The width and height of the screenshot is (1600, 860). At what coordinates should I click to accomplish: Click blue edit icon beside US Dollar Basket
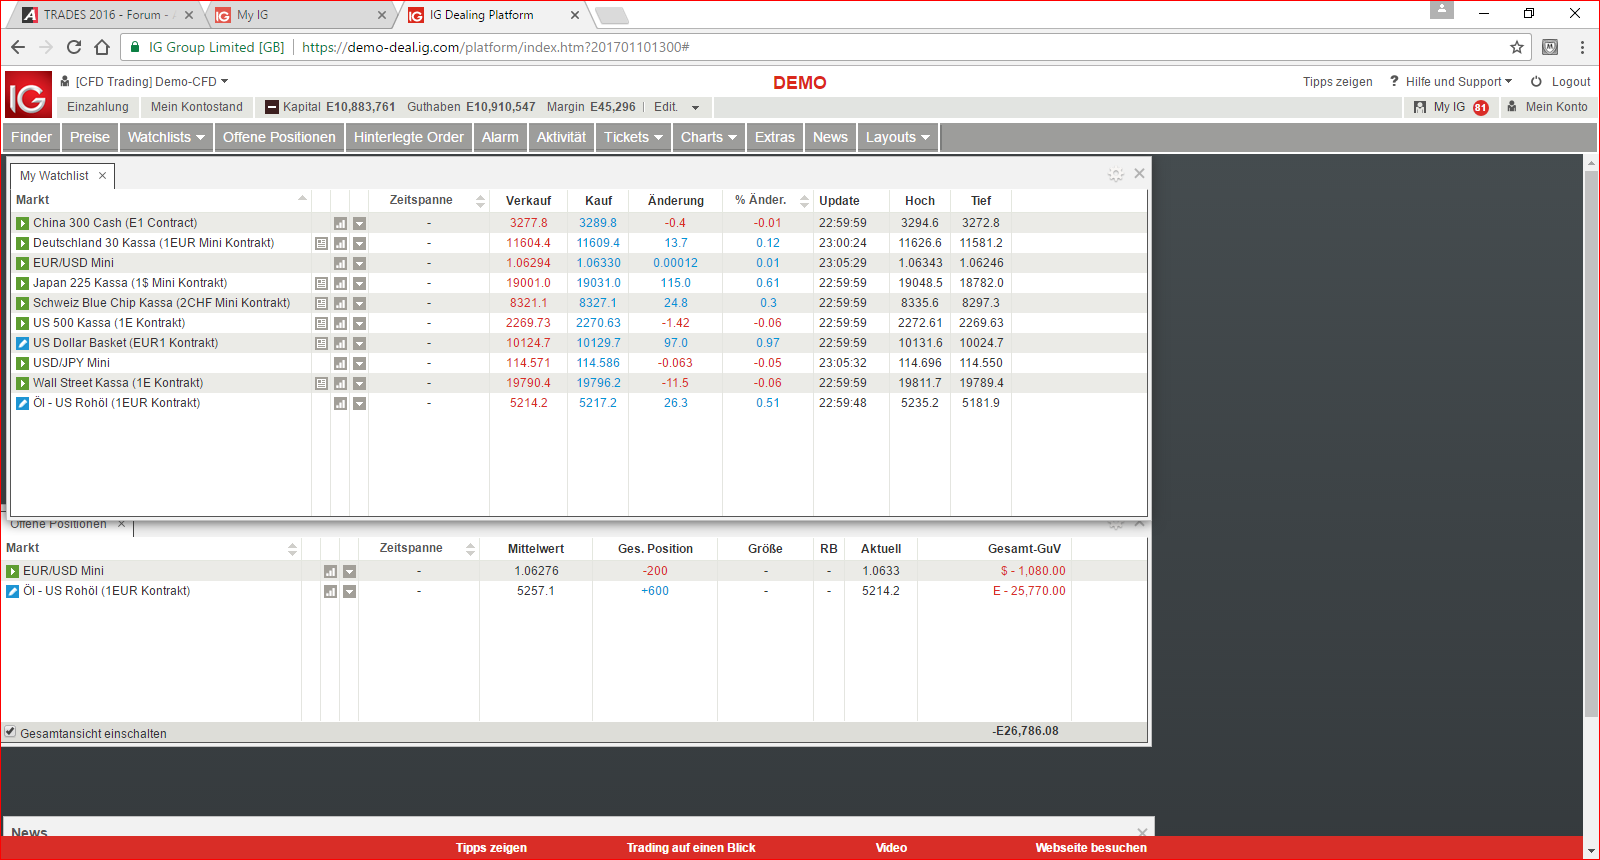(22, 343)
